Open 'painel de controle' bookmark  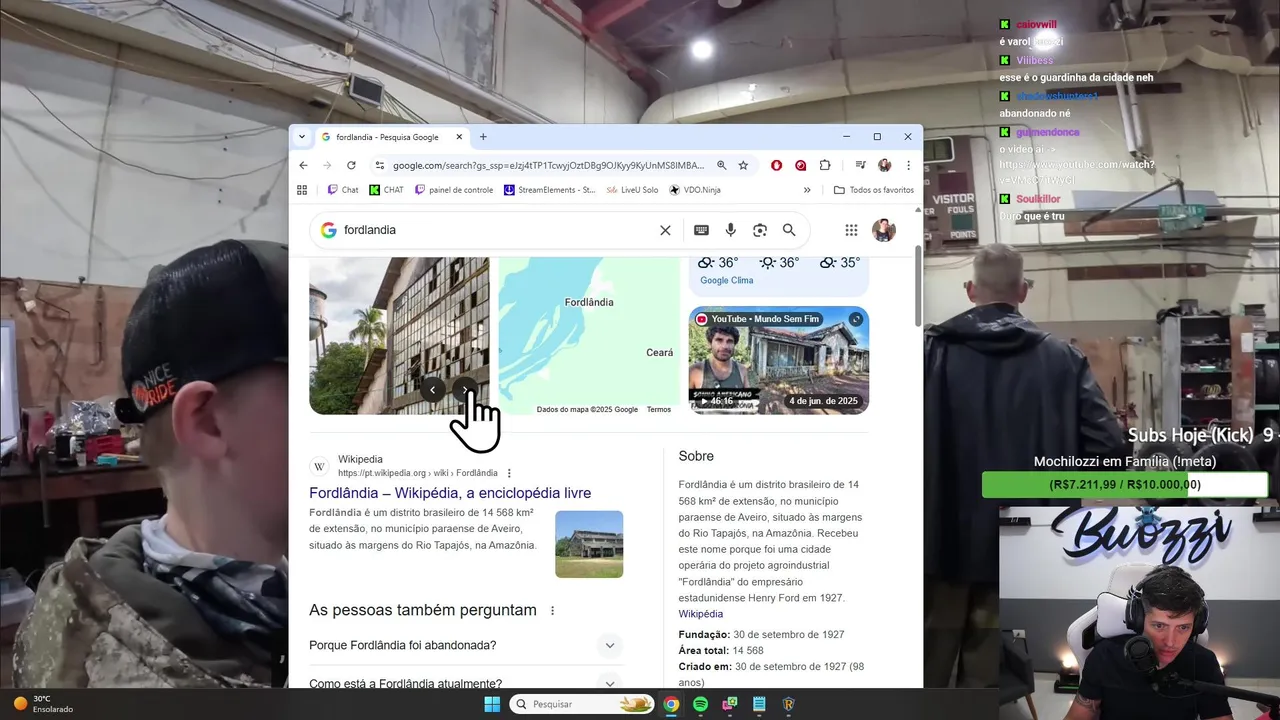tap(454, 190)
